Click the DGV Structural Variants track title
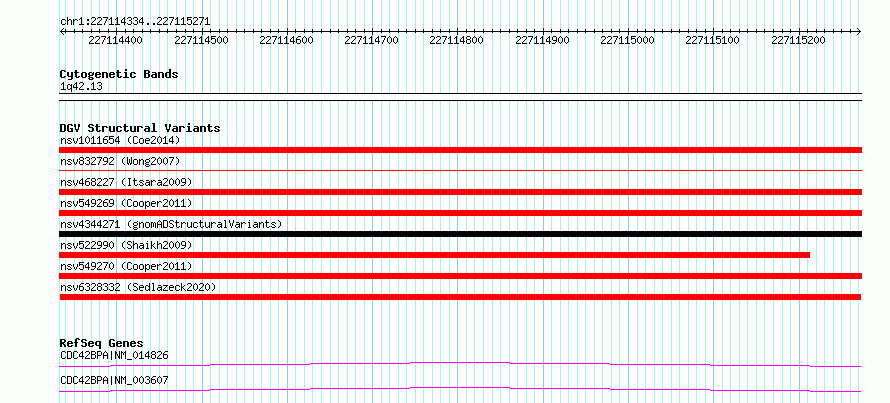This screenshot has height=403, width=890. 140,128
